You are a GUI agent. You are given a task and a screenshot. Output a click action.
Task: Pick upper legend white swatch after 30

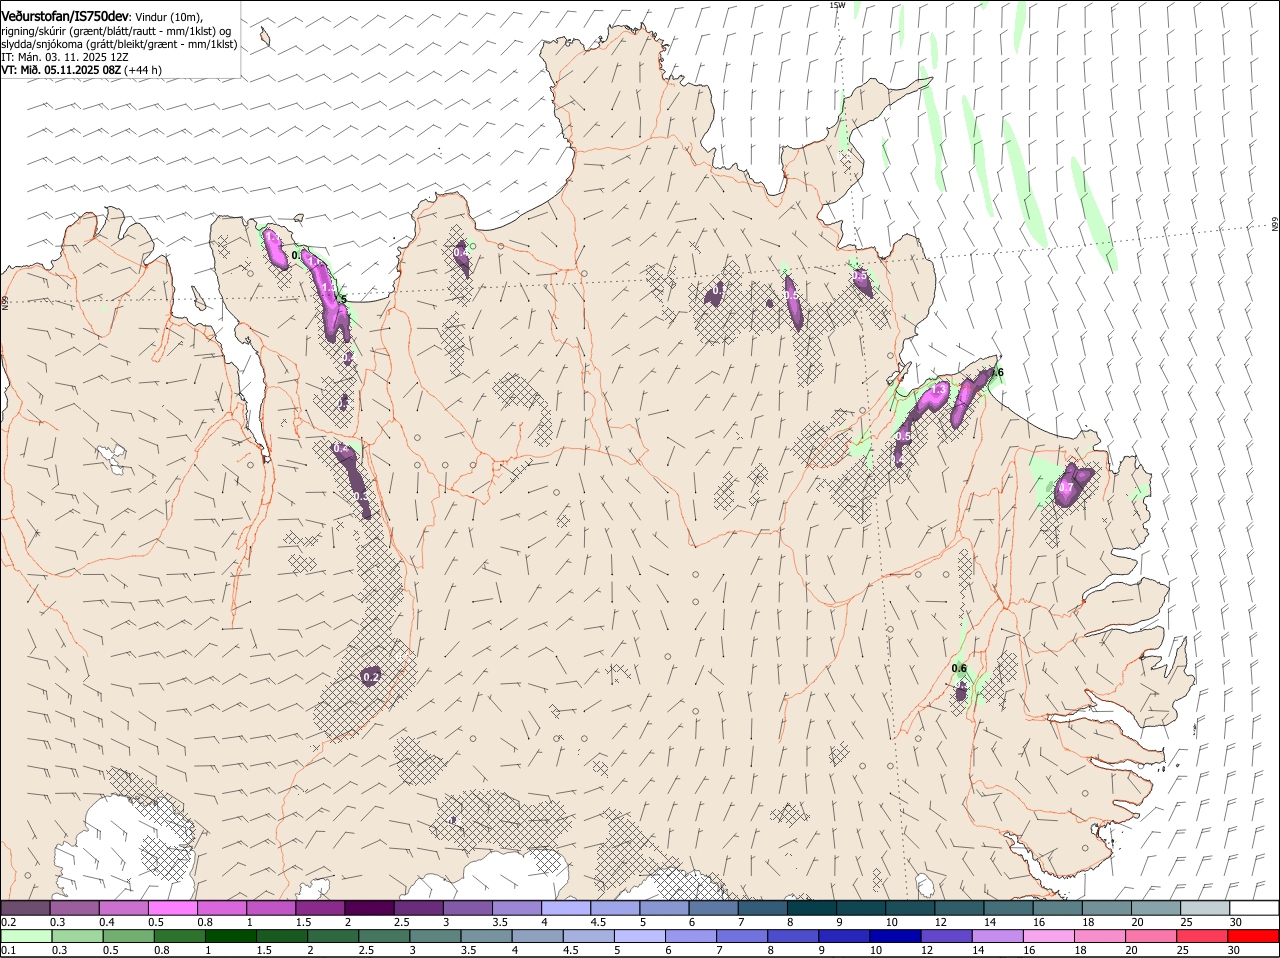[1254, 908]
